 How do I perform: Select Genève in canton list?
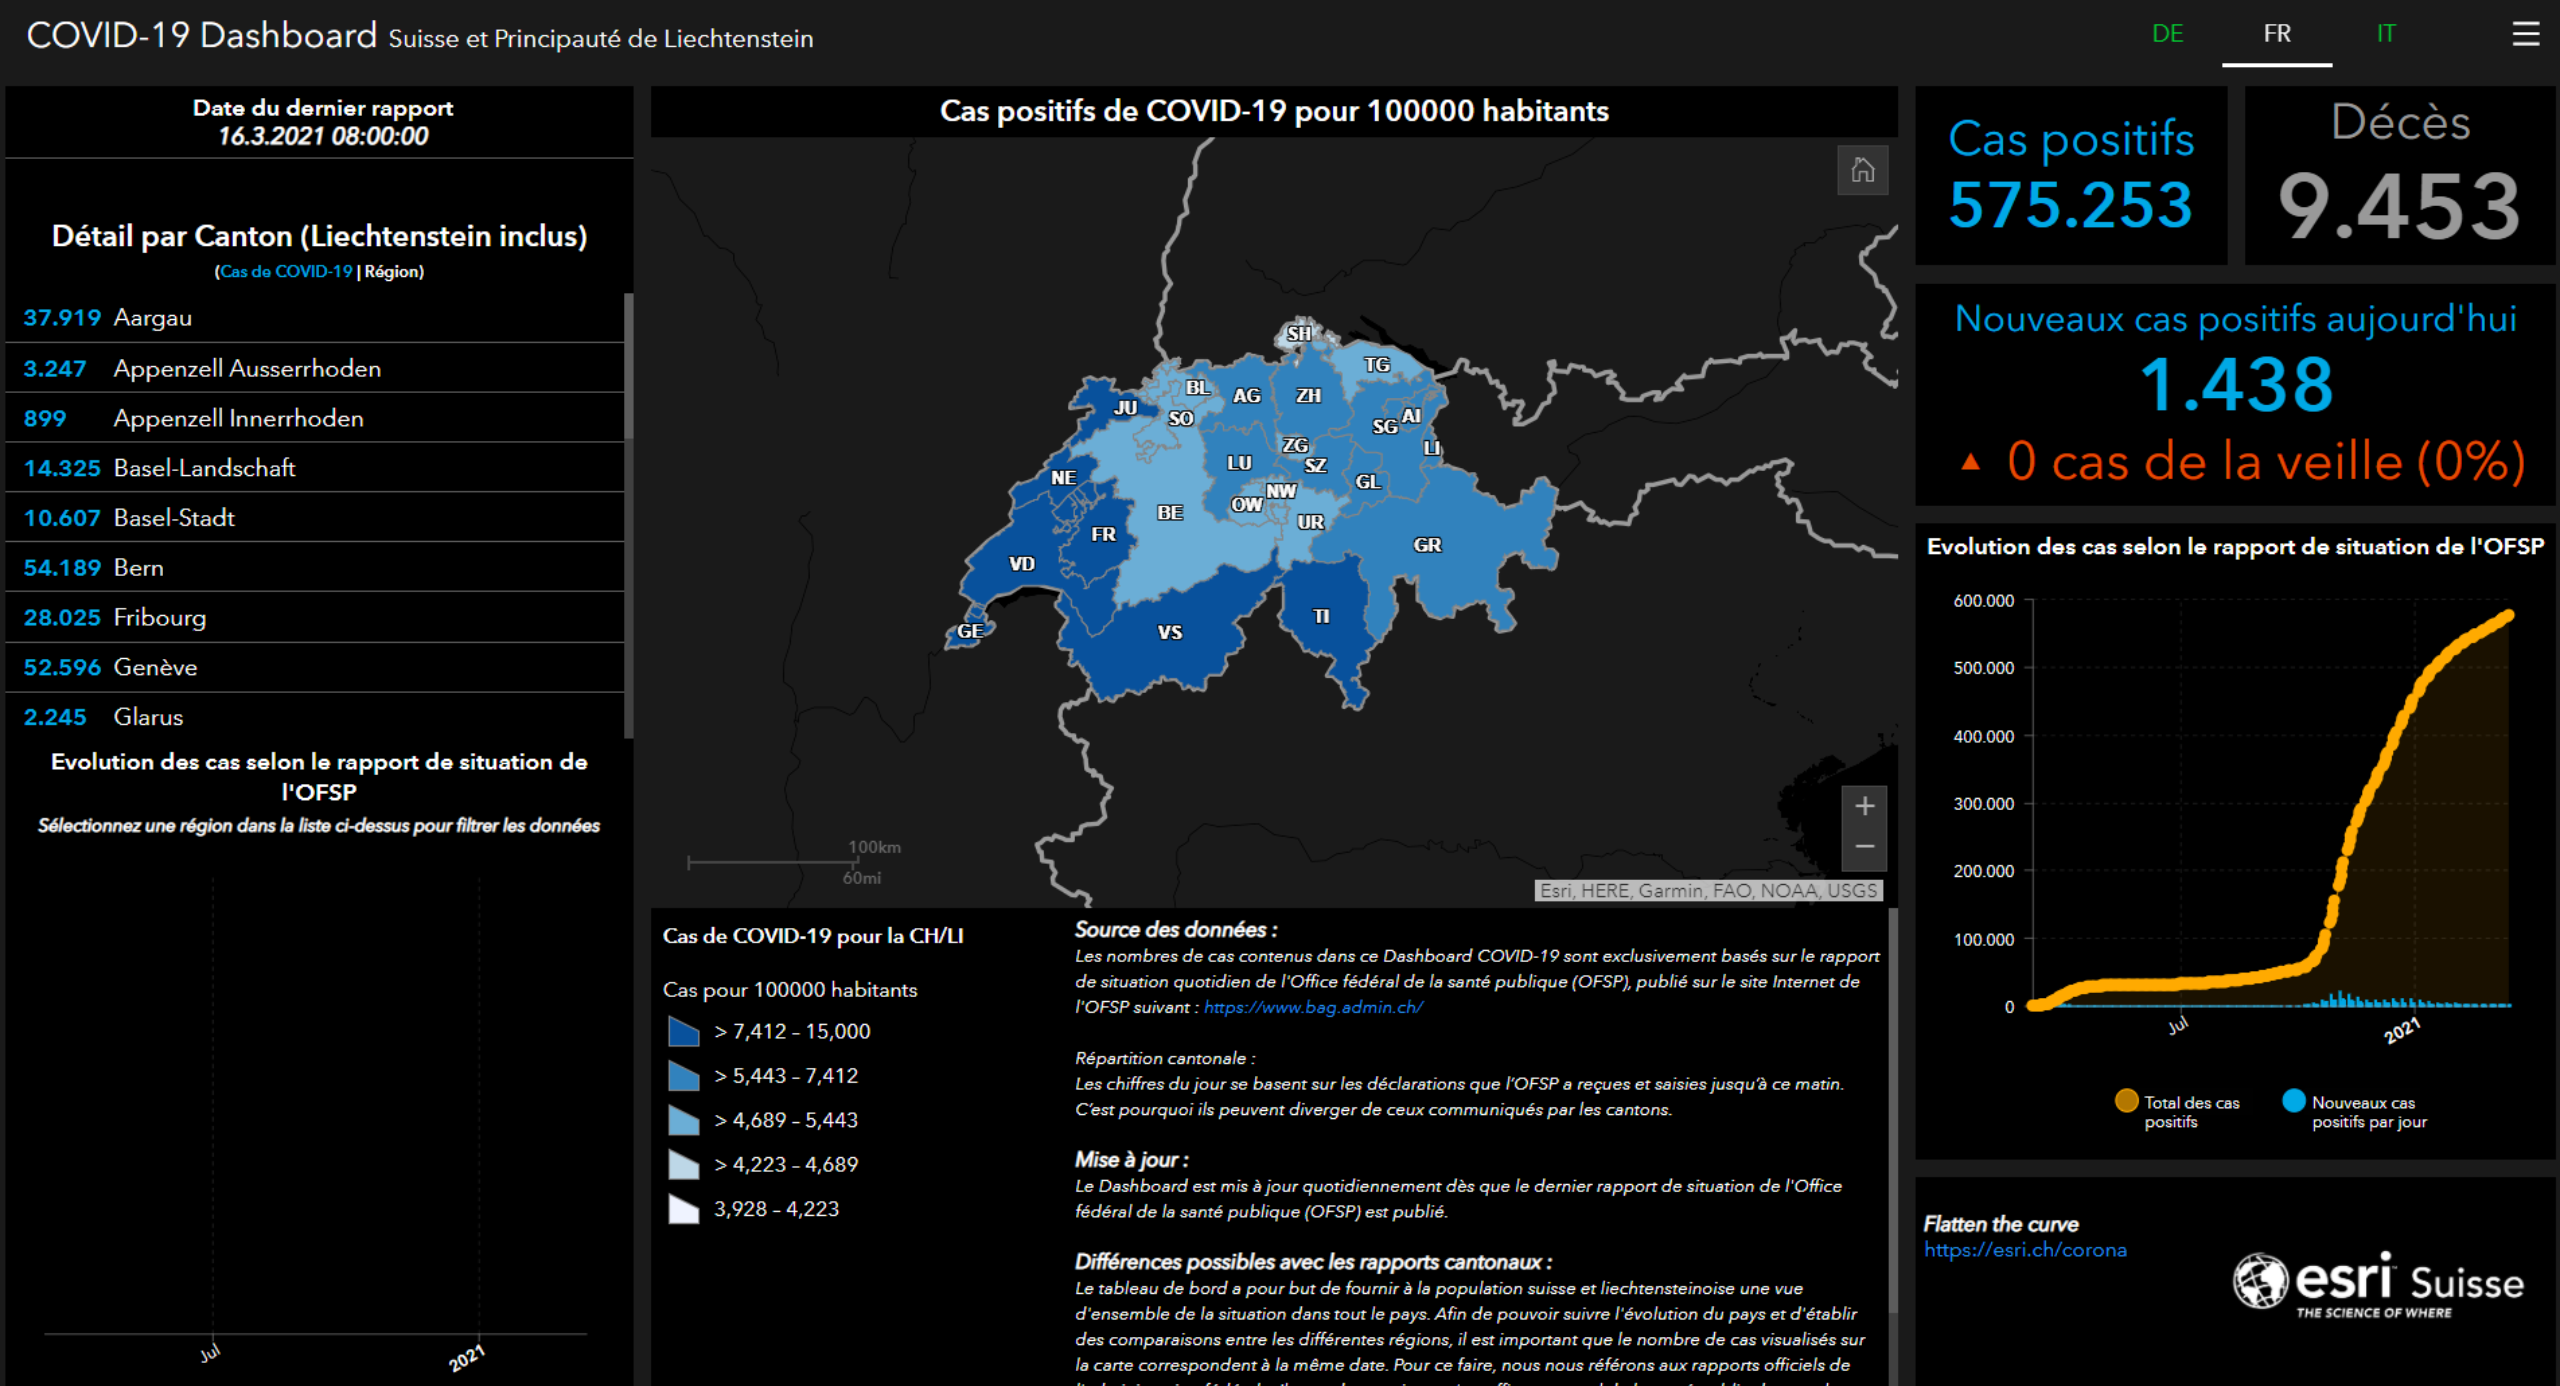pos(315,668)
